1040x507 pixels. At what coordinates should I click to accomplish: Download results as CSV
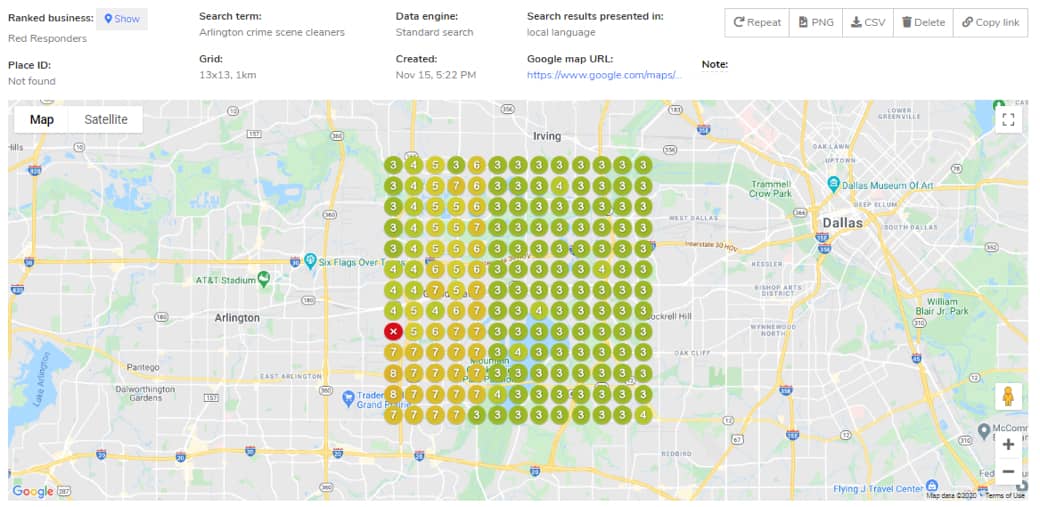click(x=866, y=23)
